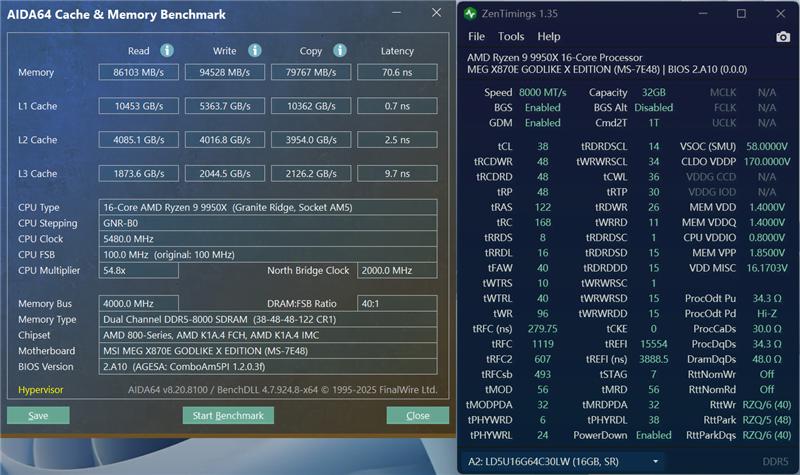The width and height of the screenshot is (800, 475).
Task: Click GDM value Enabled
Action: 542,123
